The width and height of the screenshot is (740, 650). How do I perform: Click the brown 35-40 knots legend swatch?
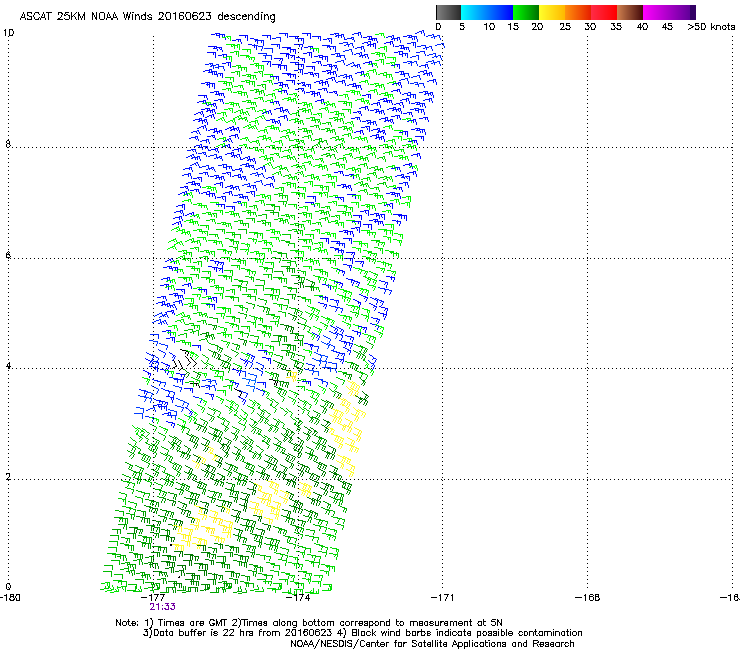click(630, 12)
